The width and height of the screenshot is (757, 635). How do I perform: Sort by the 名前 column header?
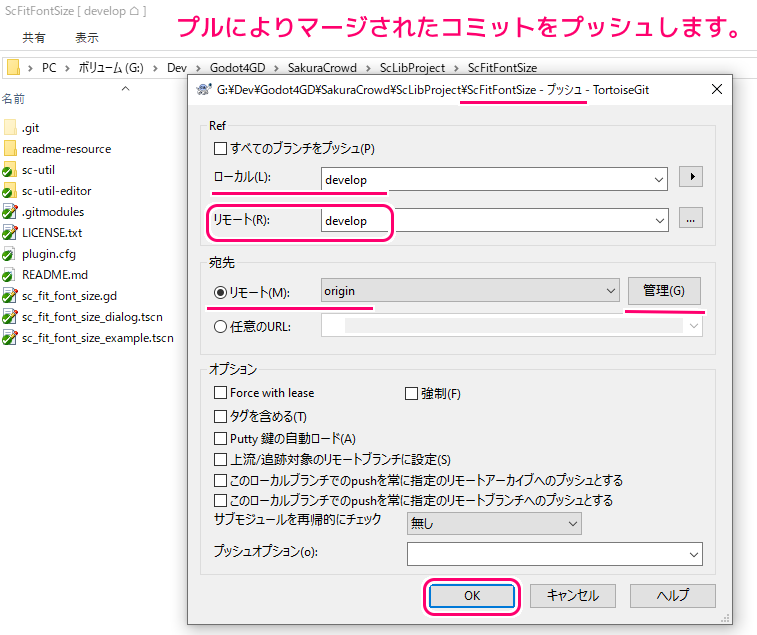pos(13,99)
